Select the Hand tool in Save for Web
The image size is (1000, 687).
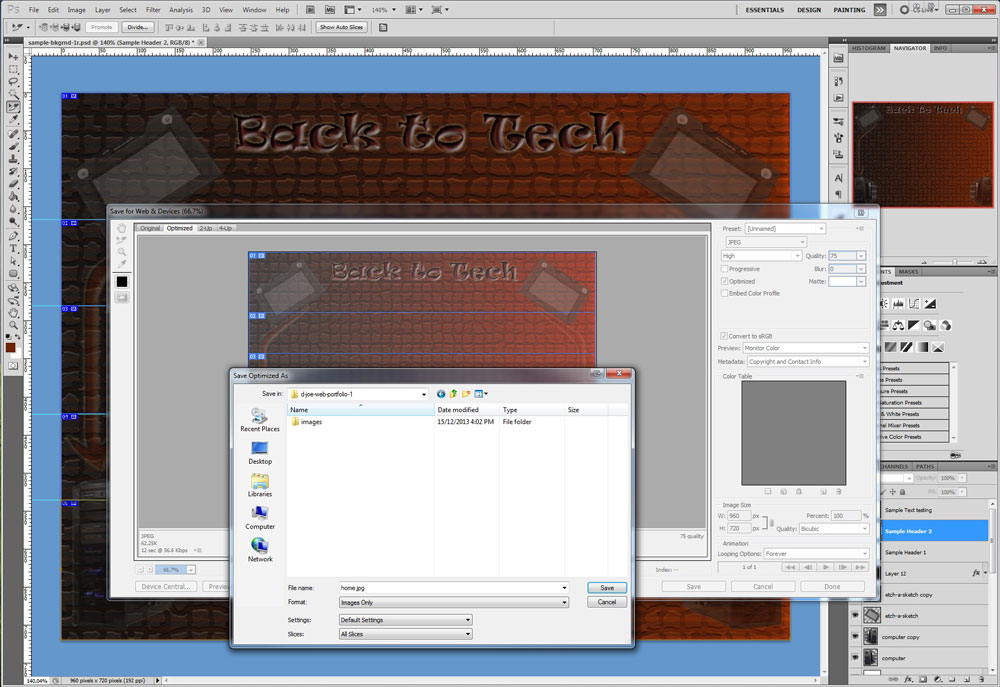[x=122, y=228]
